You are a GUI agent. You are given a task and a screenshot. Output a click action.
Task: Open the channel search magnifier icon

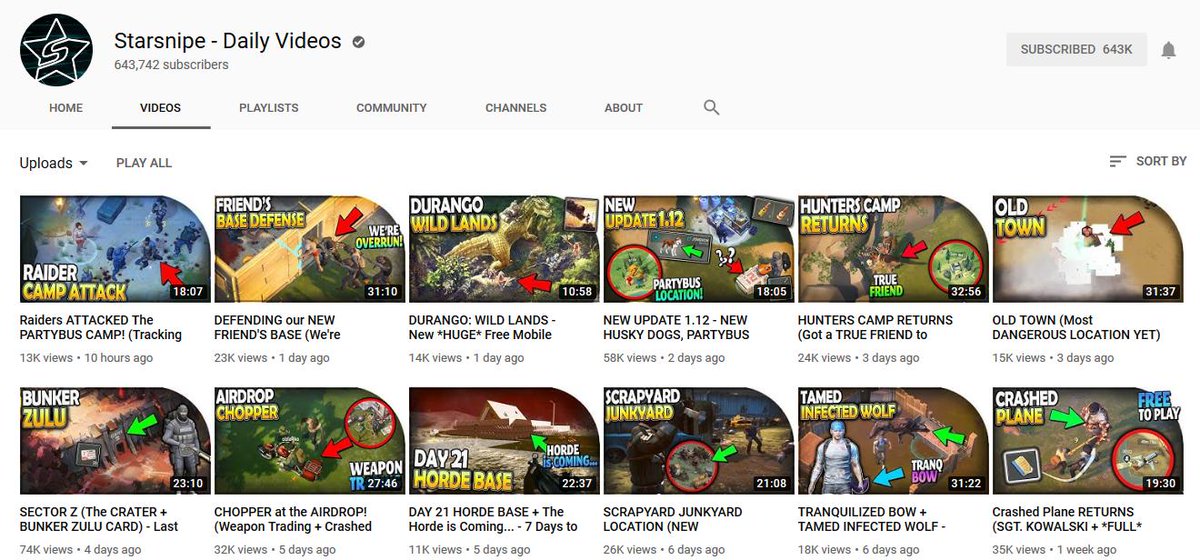[711, 107]
